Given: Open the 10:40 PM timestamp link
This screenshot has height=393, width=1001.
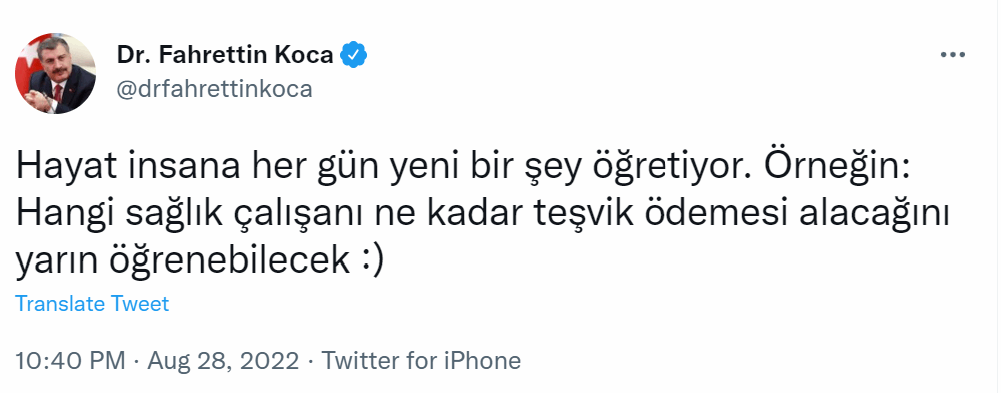Looking at the screenshot, I should [70, 361].
